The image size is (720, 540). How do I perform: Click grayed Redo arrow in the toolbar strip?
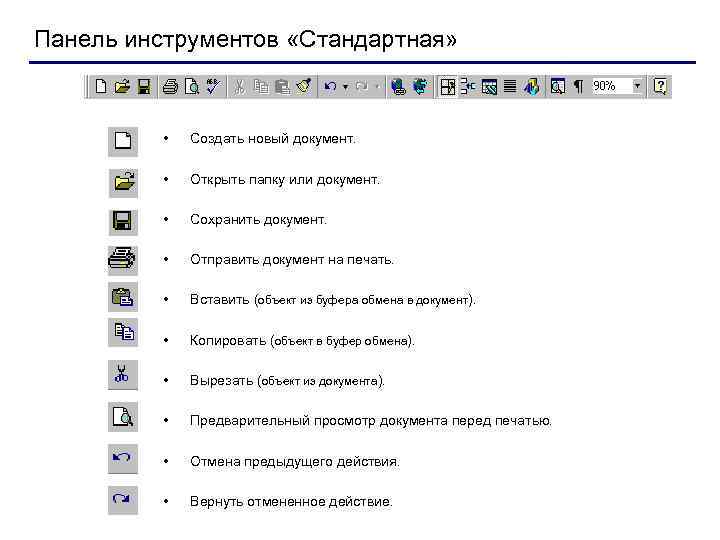click(362, 86)
